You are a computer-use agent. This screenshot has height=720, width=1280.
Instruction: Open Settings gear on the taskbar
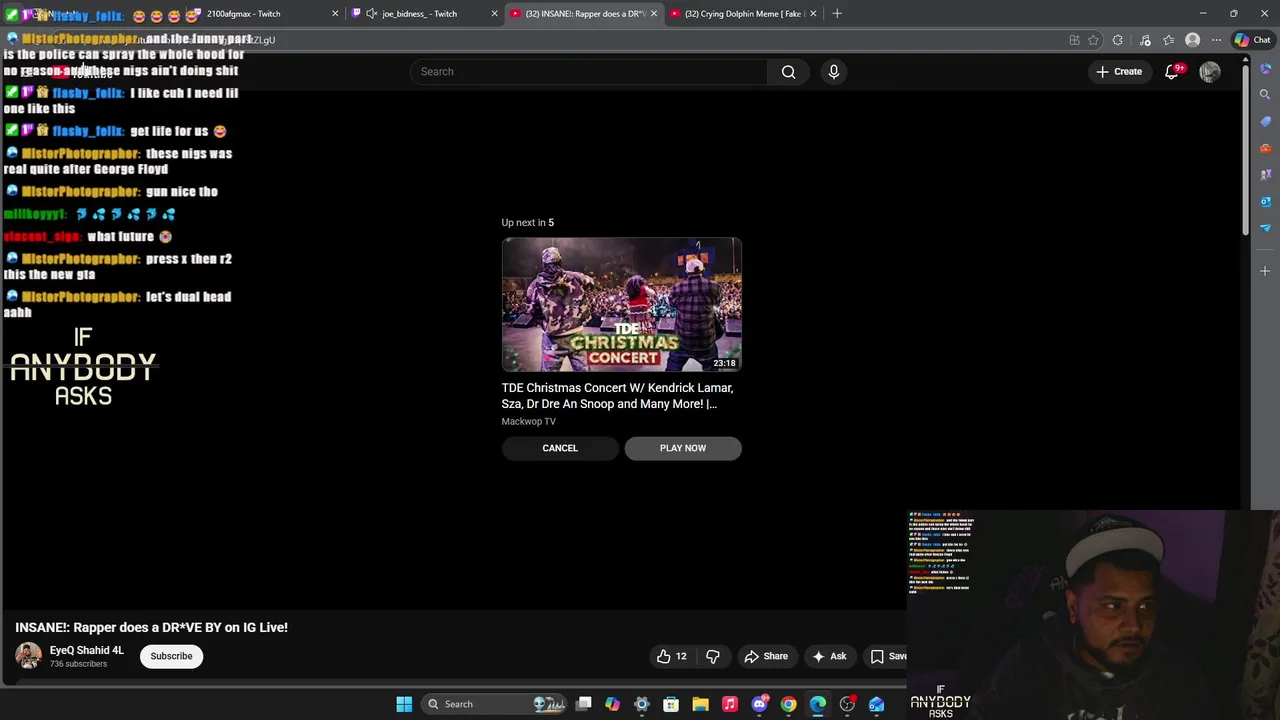tap(642, 704)
